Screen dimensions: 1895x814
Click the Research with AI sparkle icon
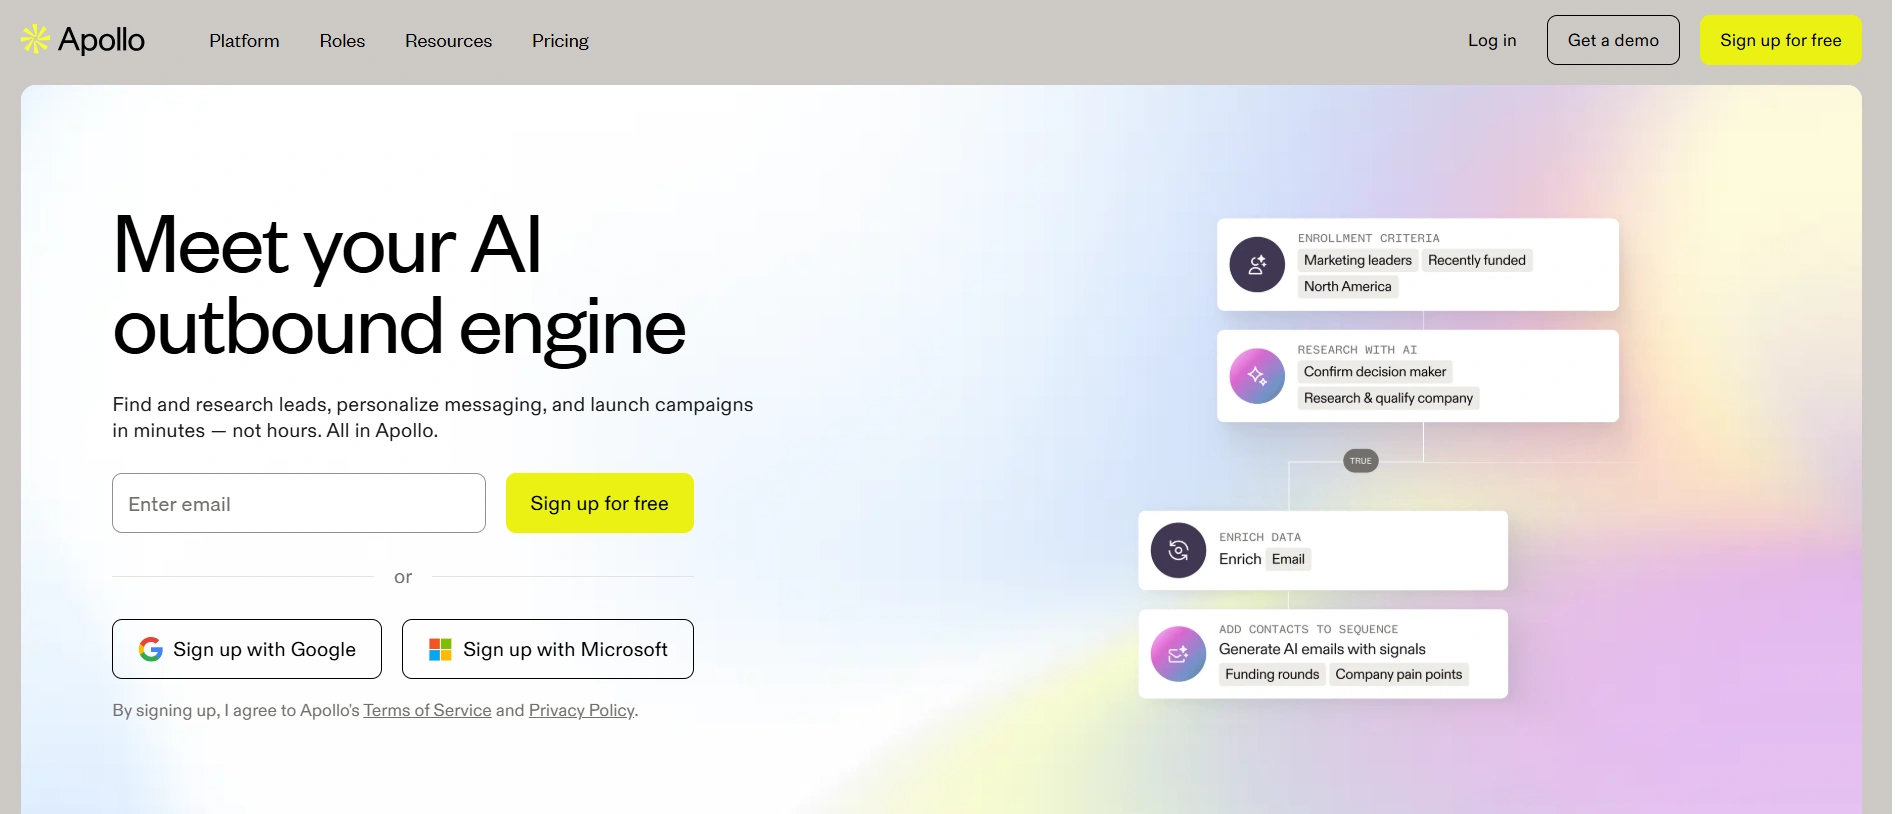coord(1257,376)
